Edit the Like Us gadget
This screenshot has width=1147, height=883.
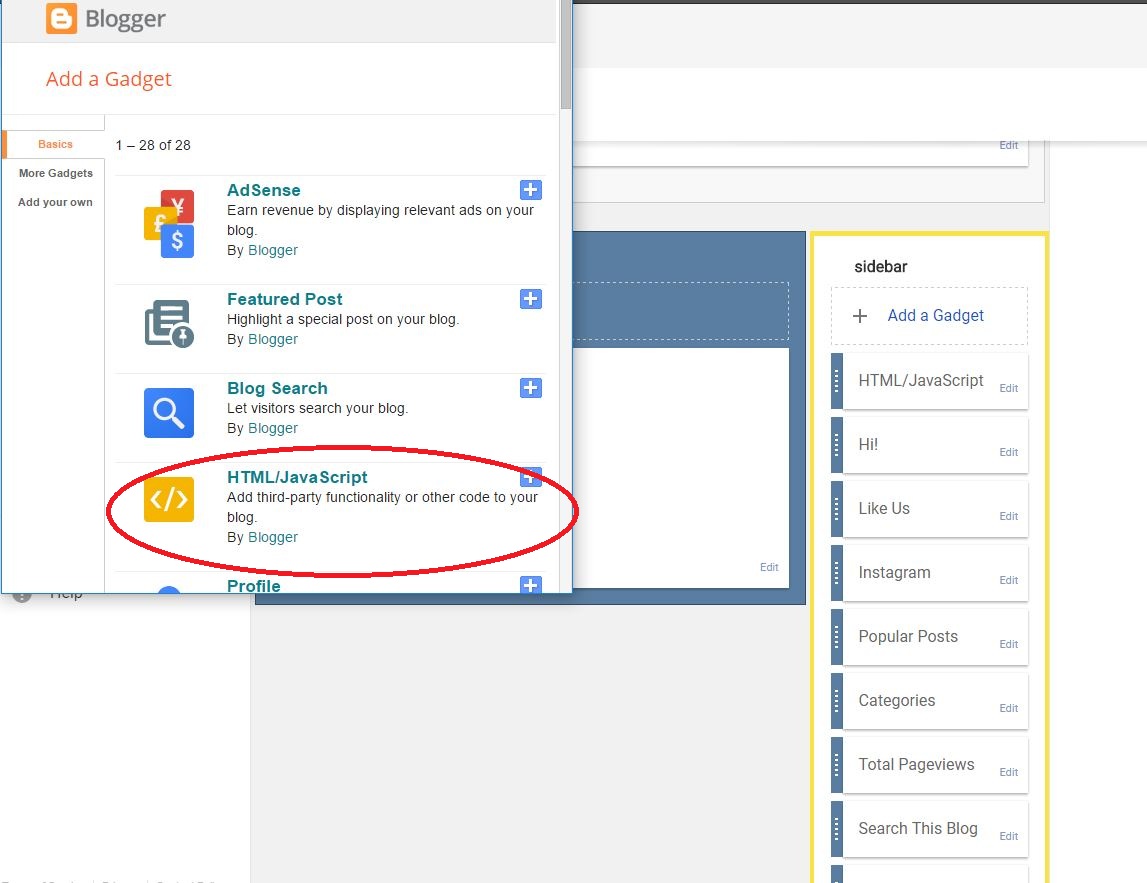[1009, 516]
